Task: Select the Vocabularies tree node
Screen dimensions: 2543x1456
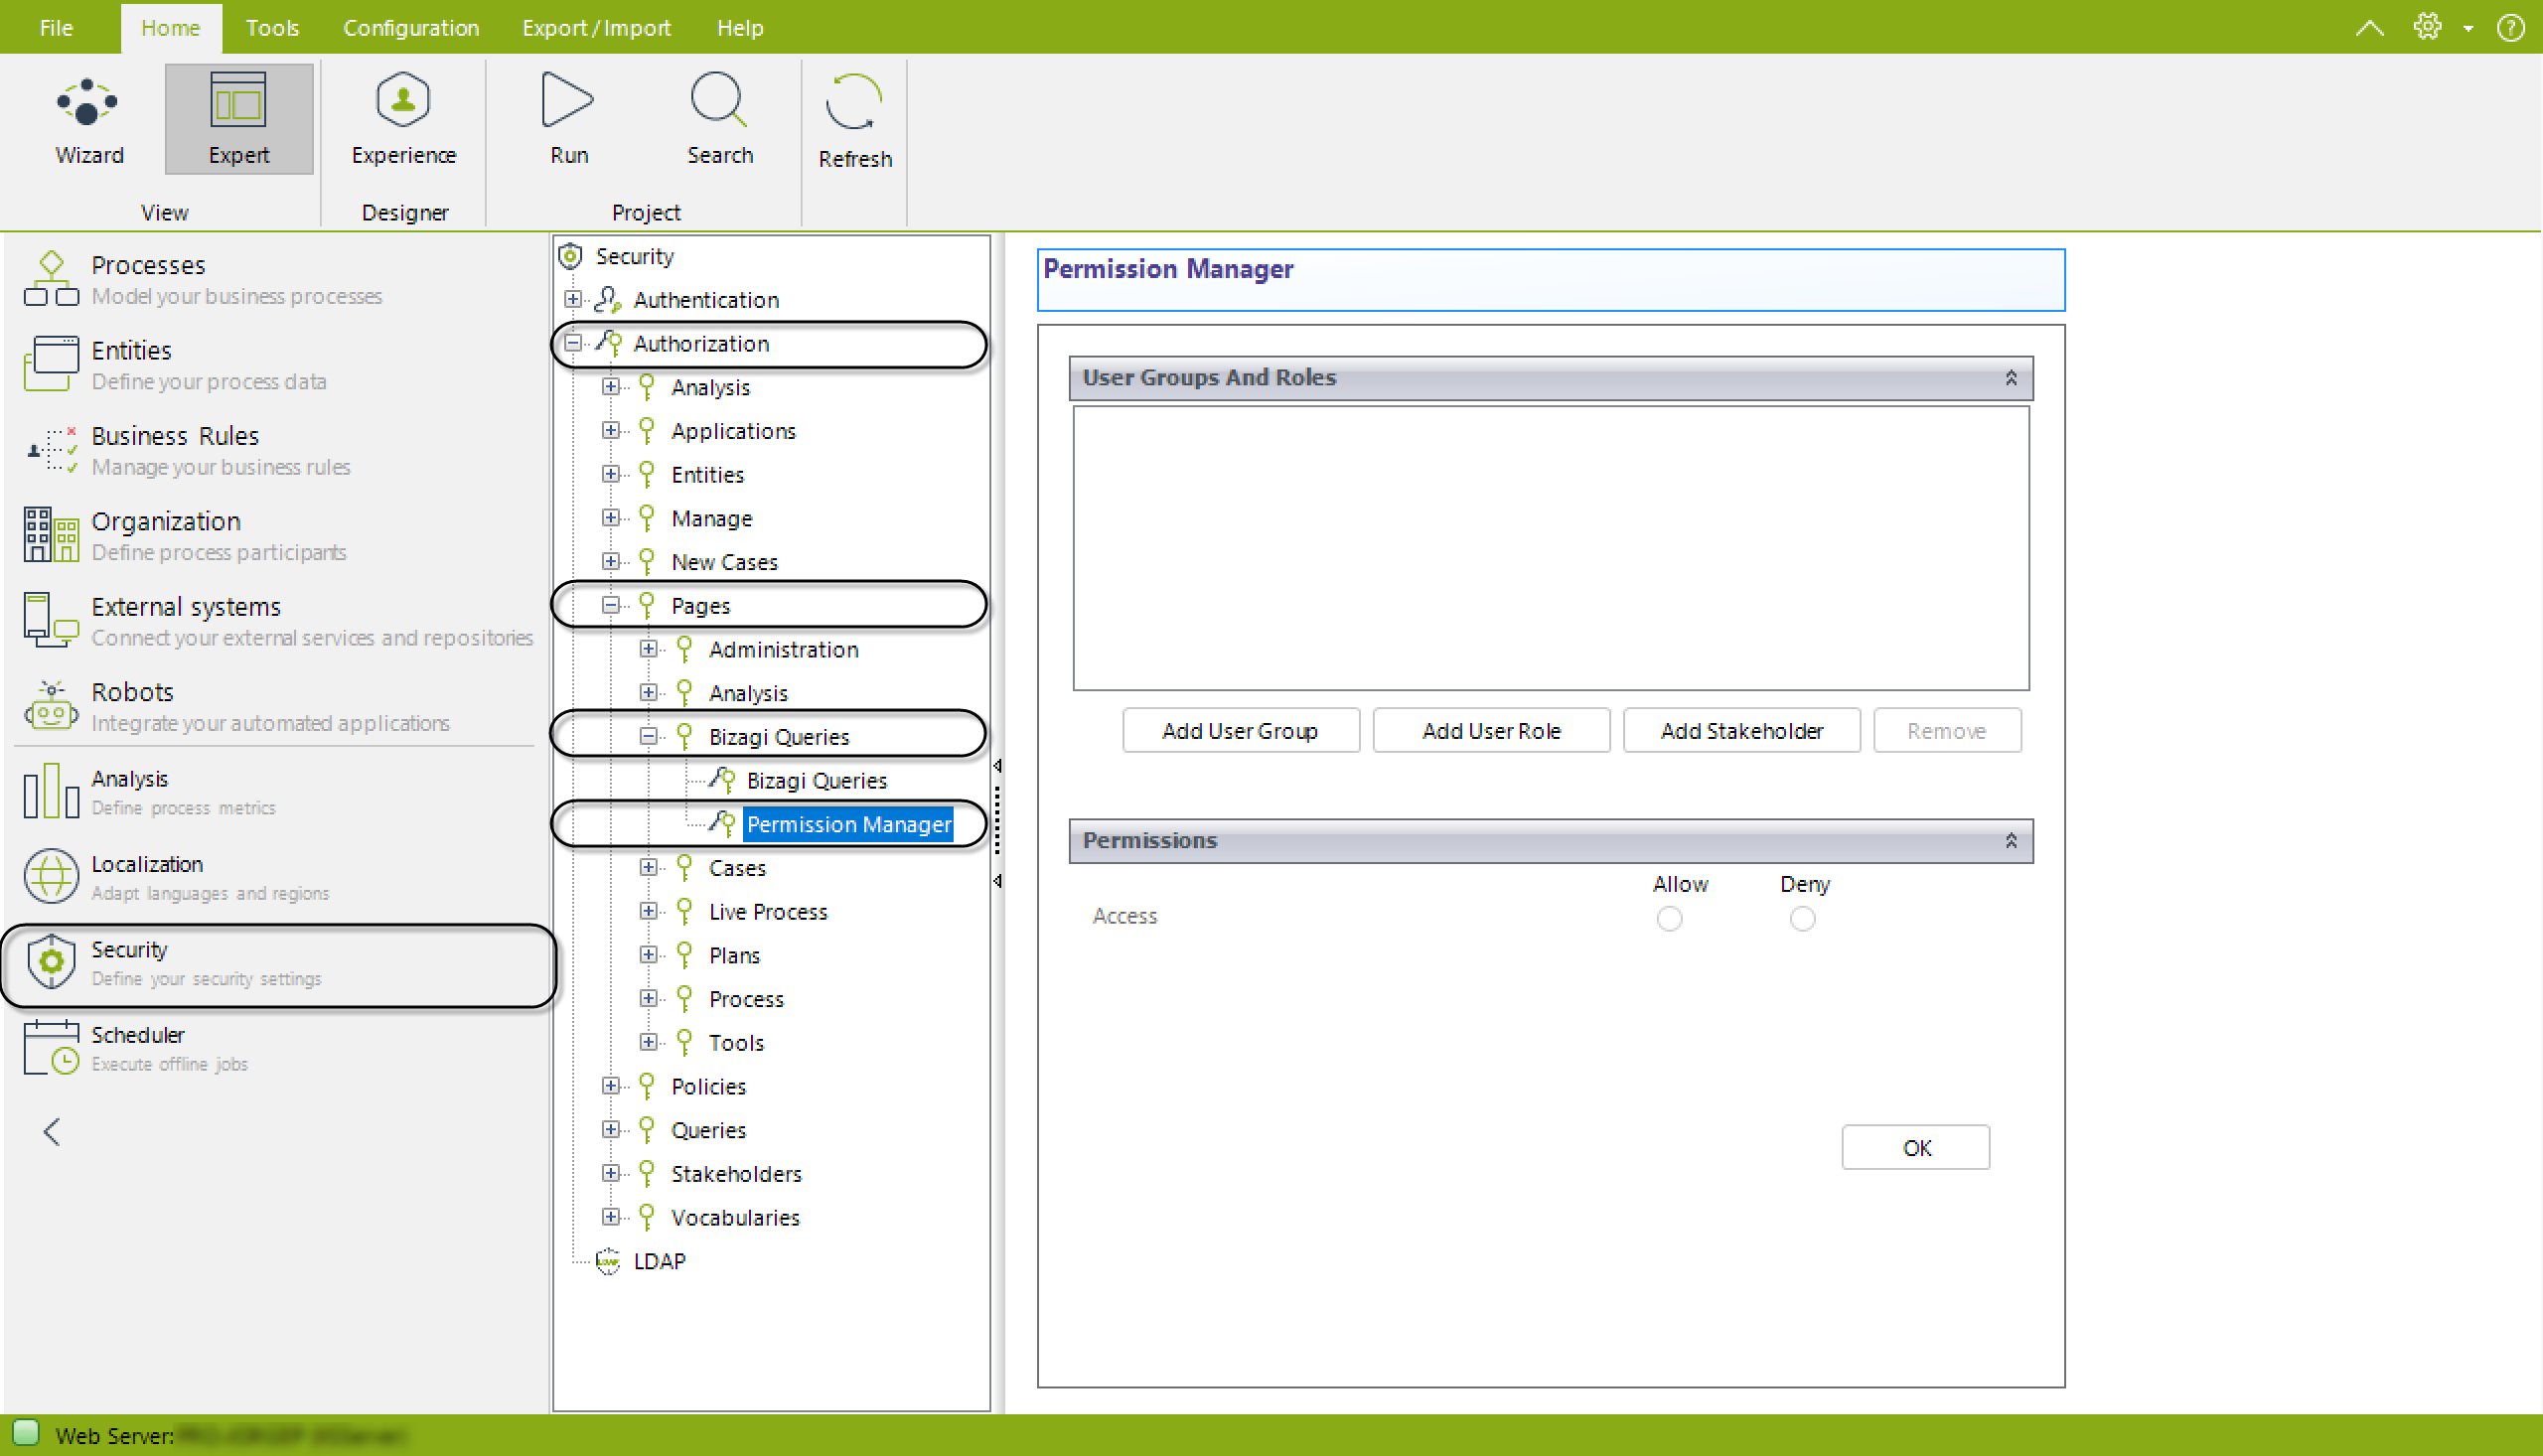Action: coord(735,1217)
